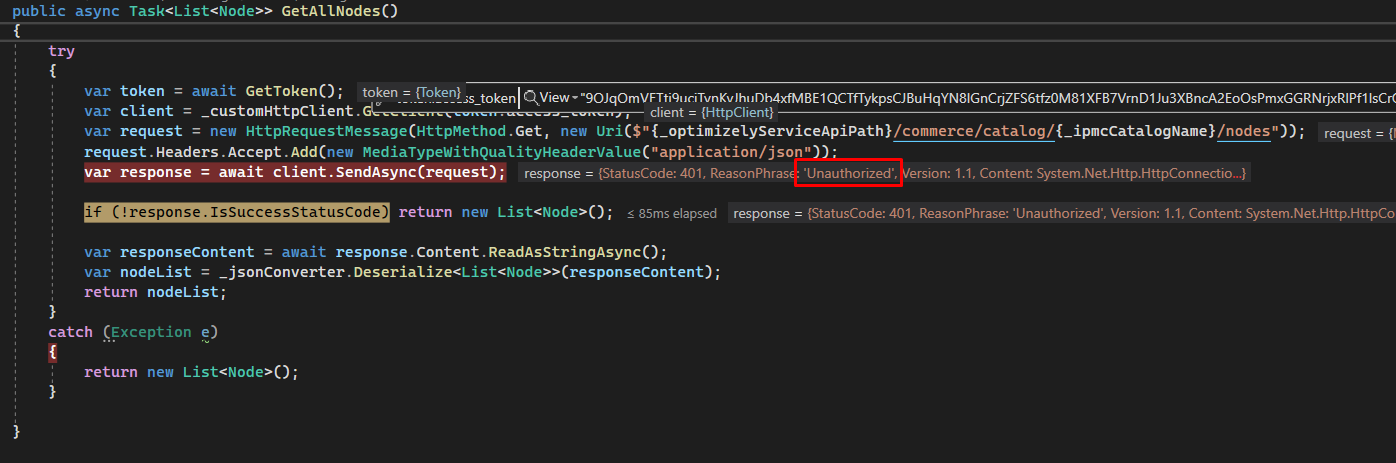Click the highlighted 'Unauthorized' reason phrase
1396x463 pixels.
point(849,173)
